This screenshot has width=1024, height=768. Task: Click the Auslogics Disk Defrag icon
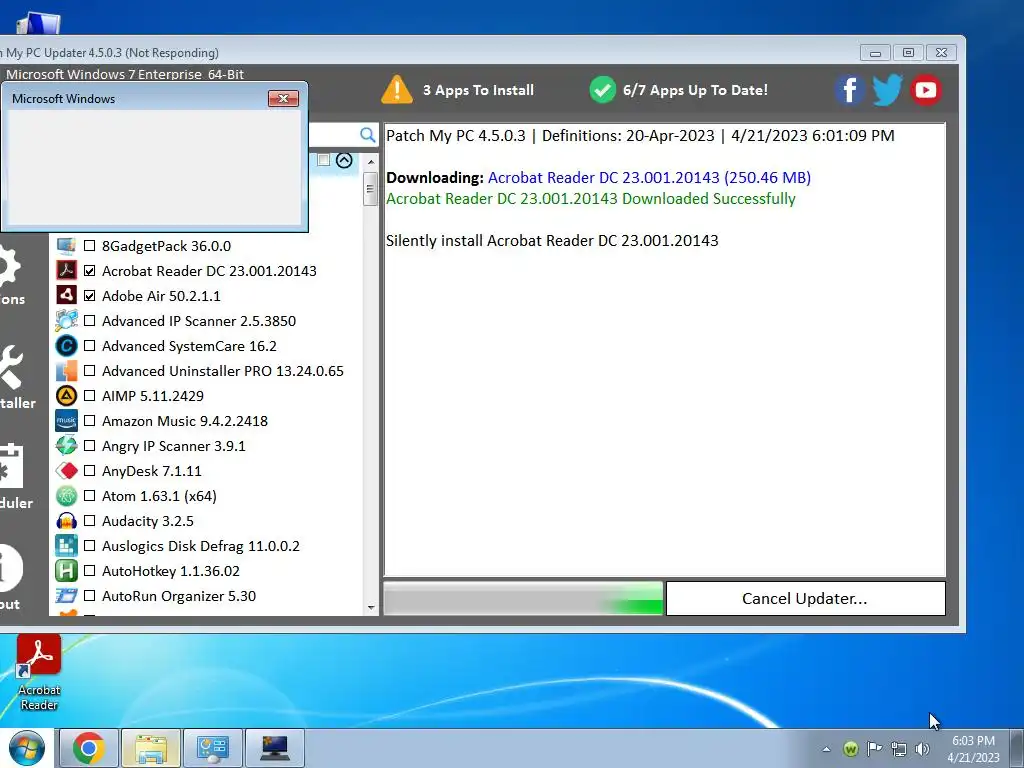(66, 545)
